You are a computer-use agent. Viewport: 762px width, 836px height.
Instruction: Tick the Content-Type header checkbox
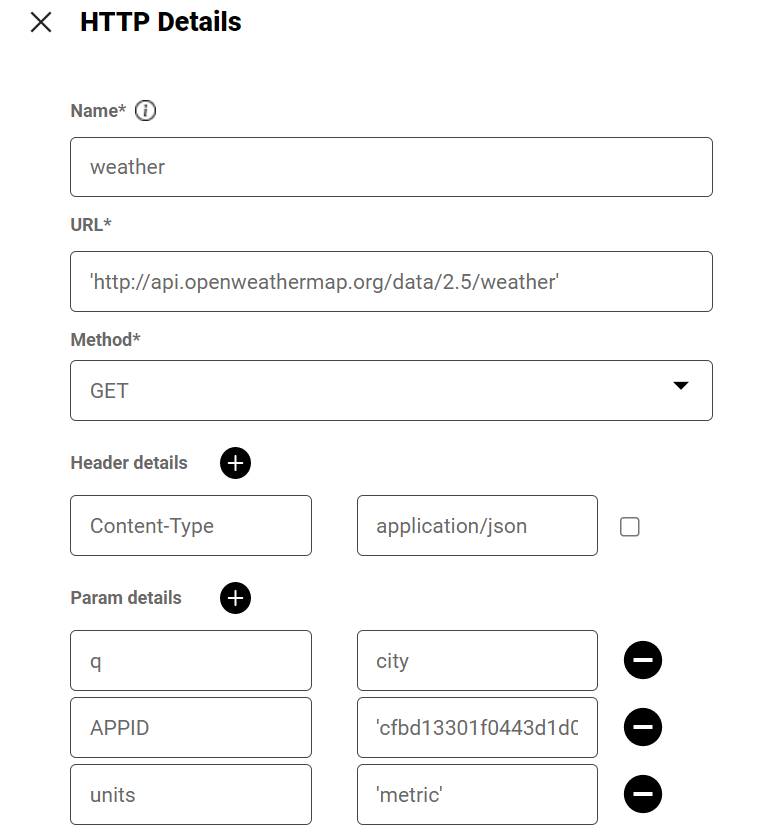click(630, 526)
